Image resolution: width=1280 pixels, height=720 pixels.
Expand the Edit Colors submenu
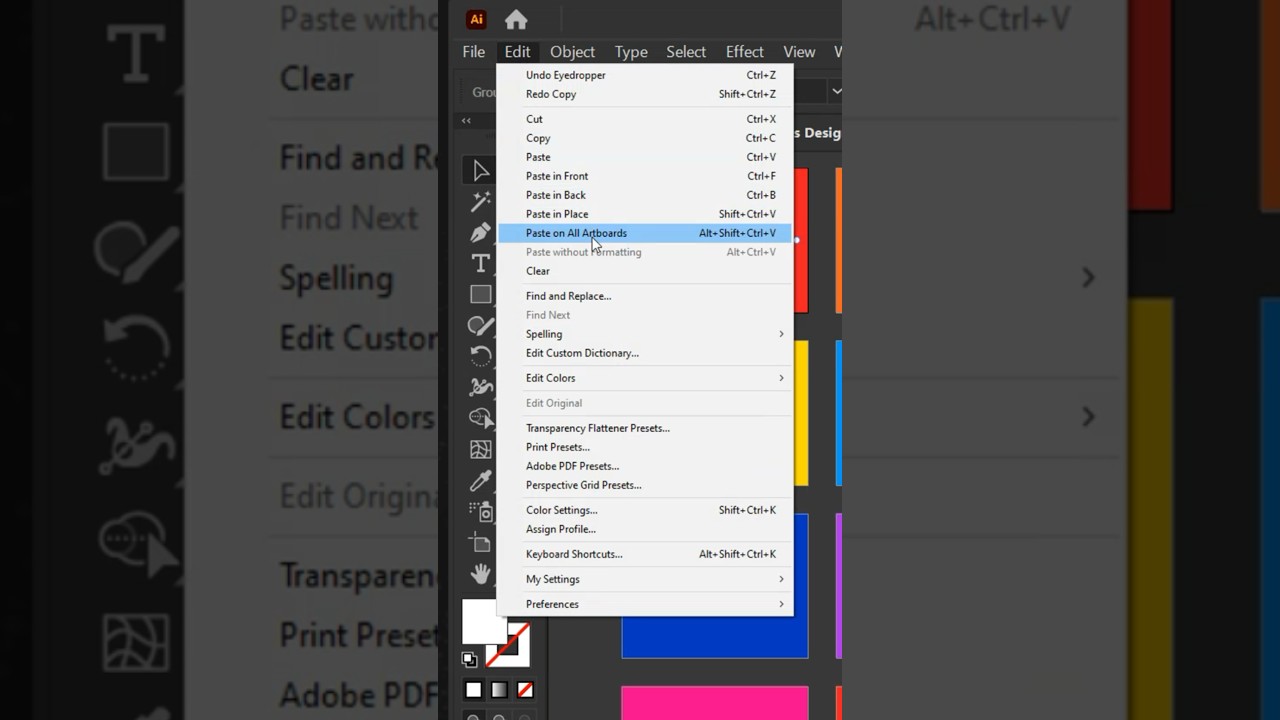pyautogui.click(x=646, y=378)
